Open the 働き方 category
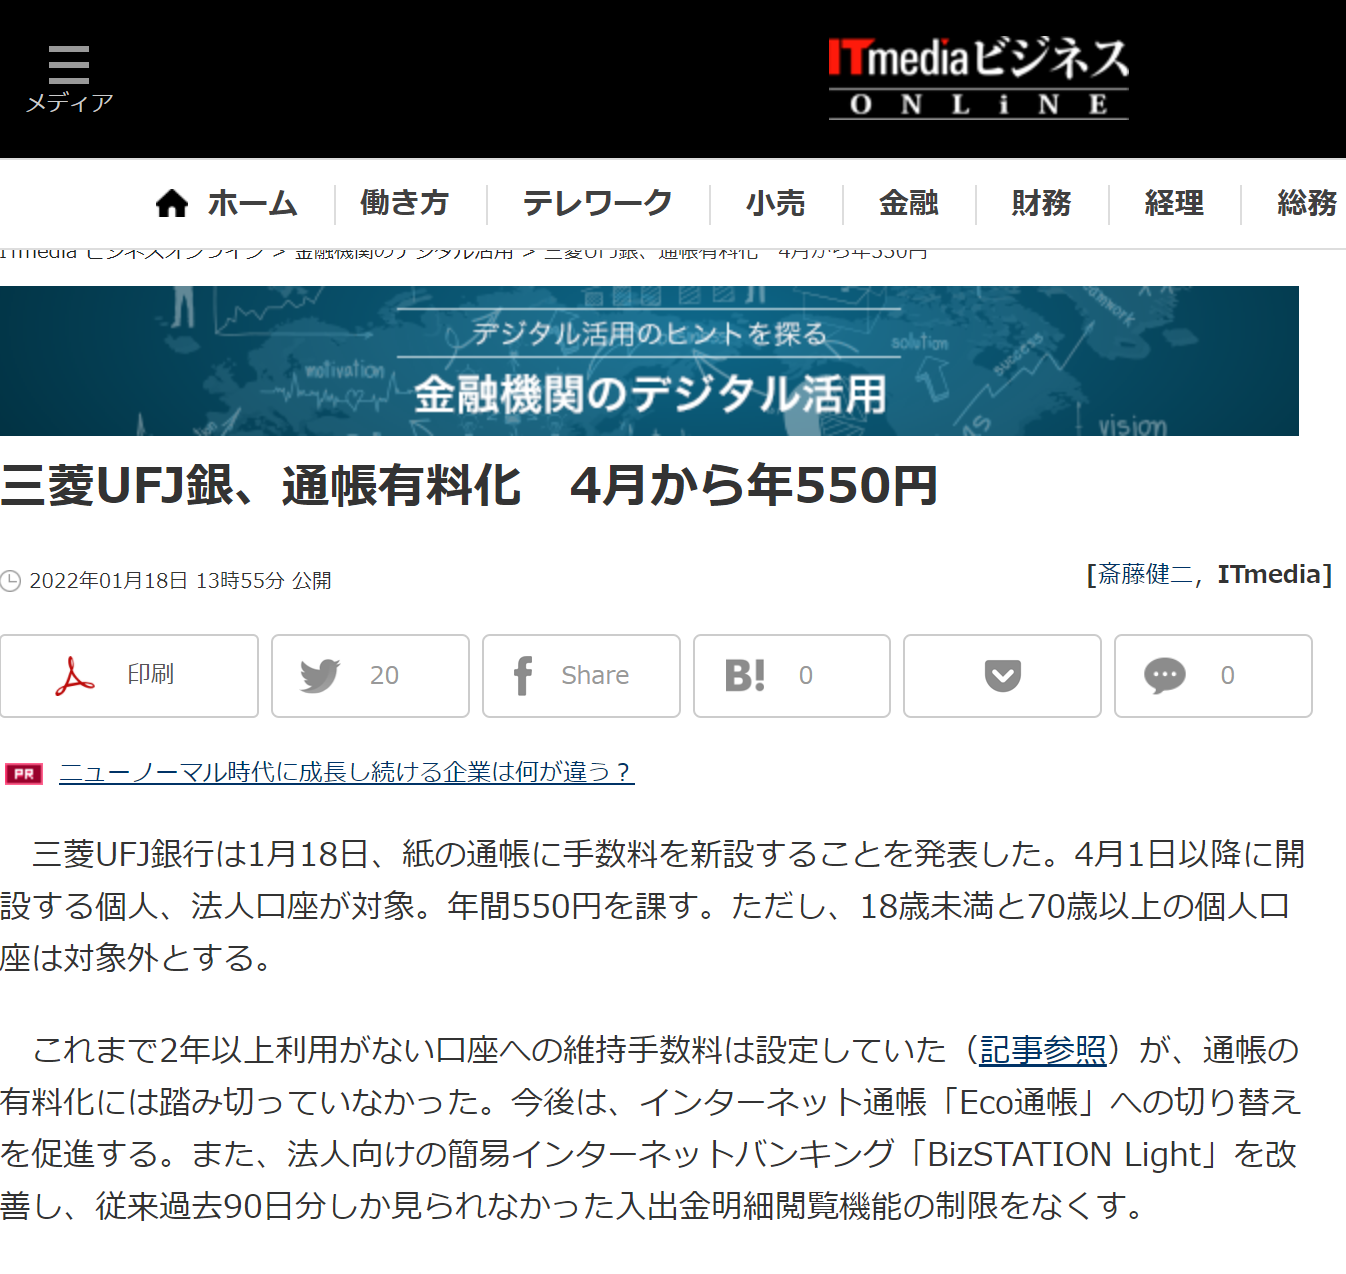 point(405,203)
